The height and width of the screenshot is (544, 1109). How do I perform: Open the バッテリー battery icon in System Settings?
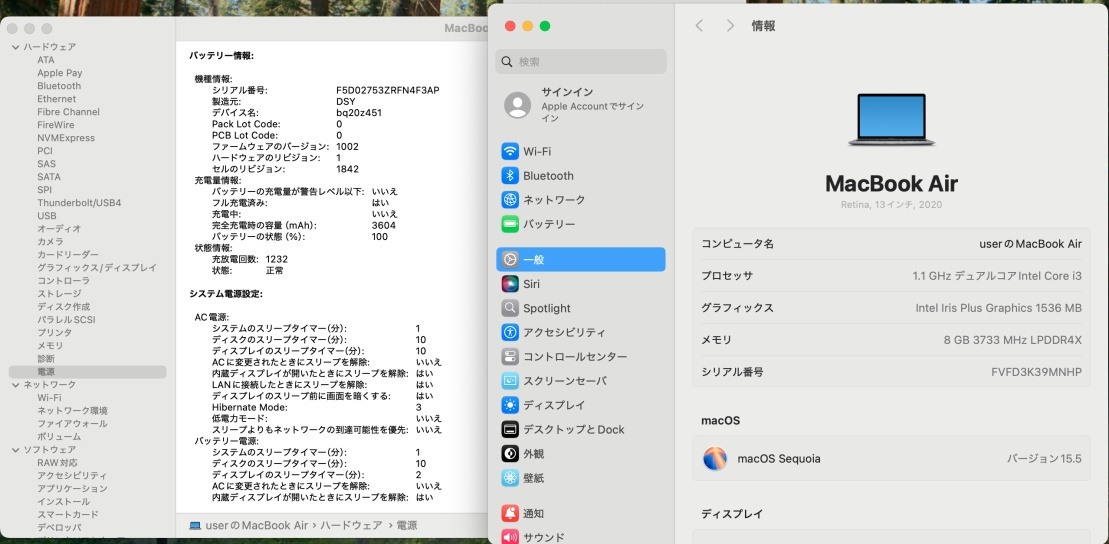[x=510, y=224]
